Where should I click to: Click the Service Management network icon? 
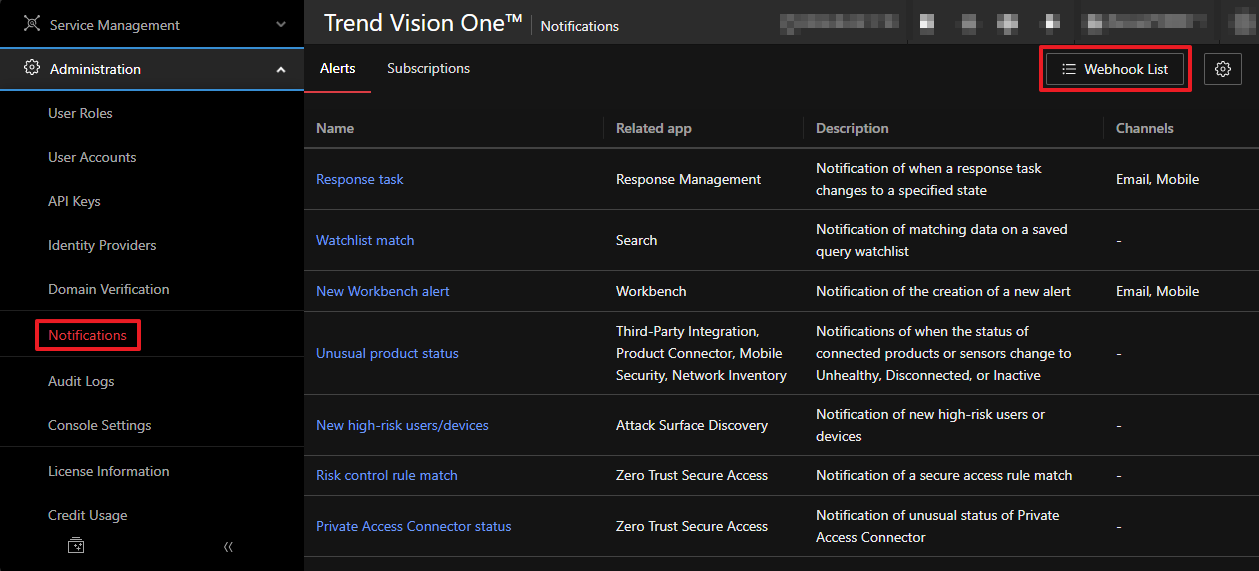32,24
